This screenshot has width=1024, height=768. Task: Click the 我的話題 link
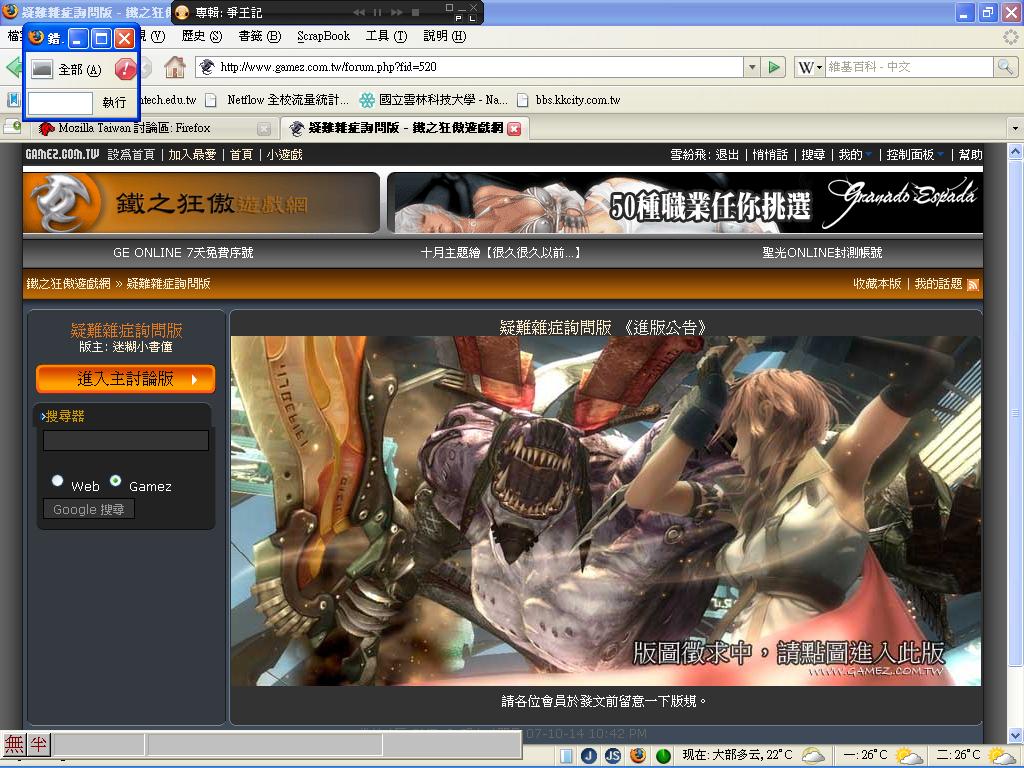pyautogui.click(x=938, y=283)
